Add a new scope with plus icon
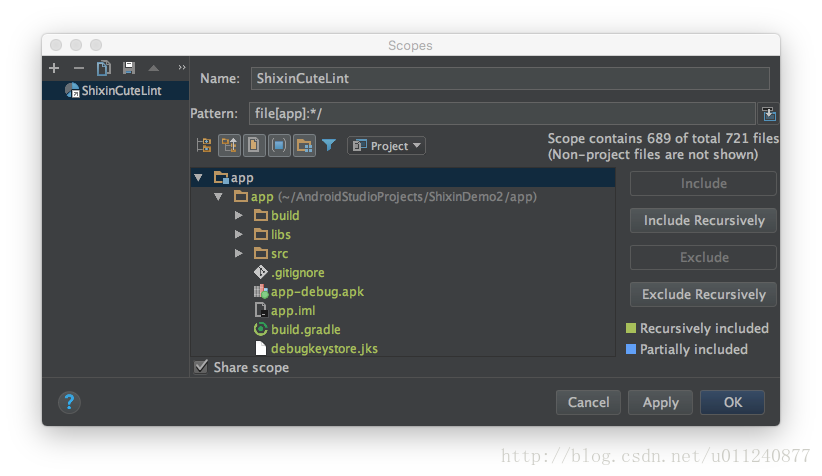Screen dimensions: 822x476 [x=54, y=68]
